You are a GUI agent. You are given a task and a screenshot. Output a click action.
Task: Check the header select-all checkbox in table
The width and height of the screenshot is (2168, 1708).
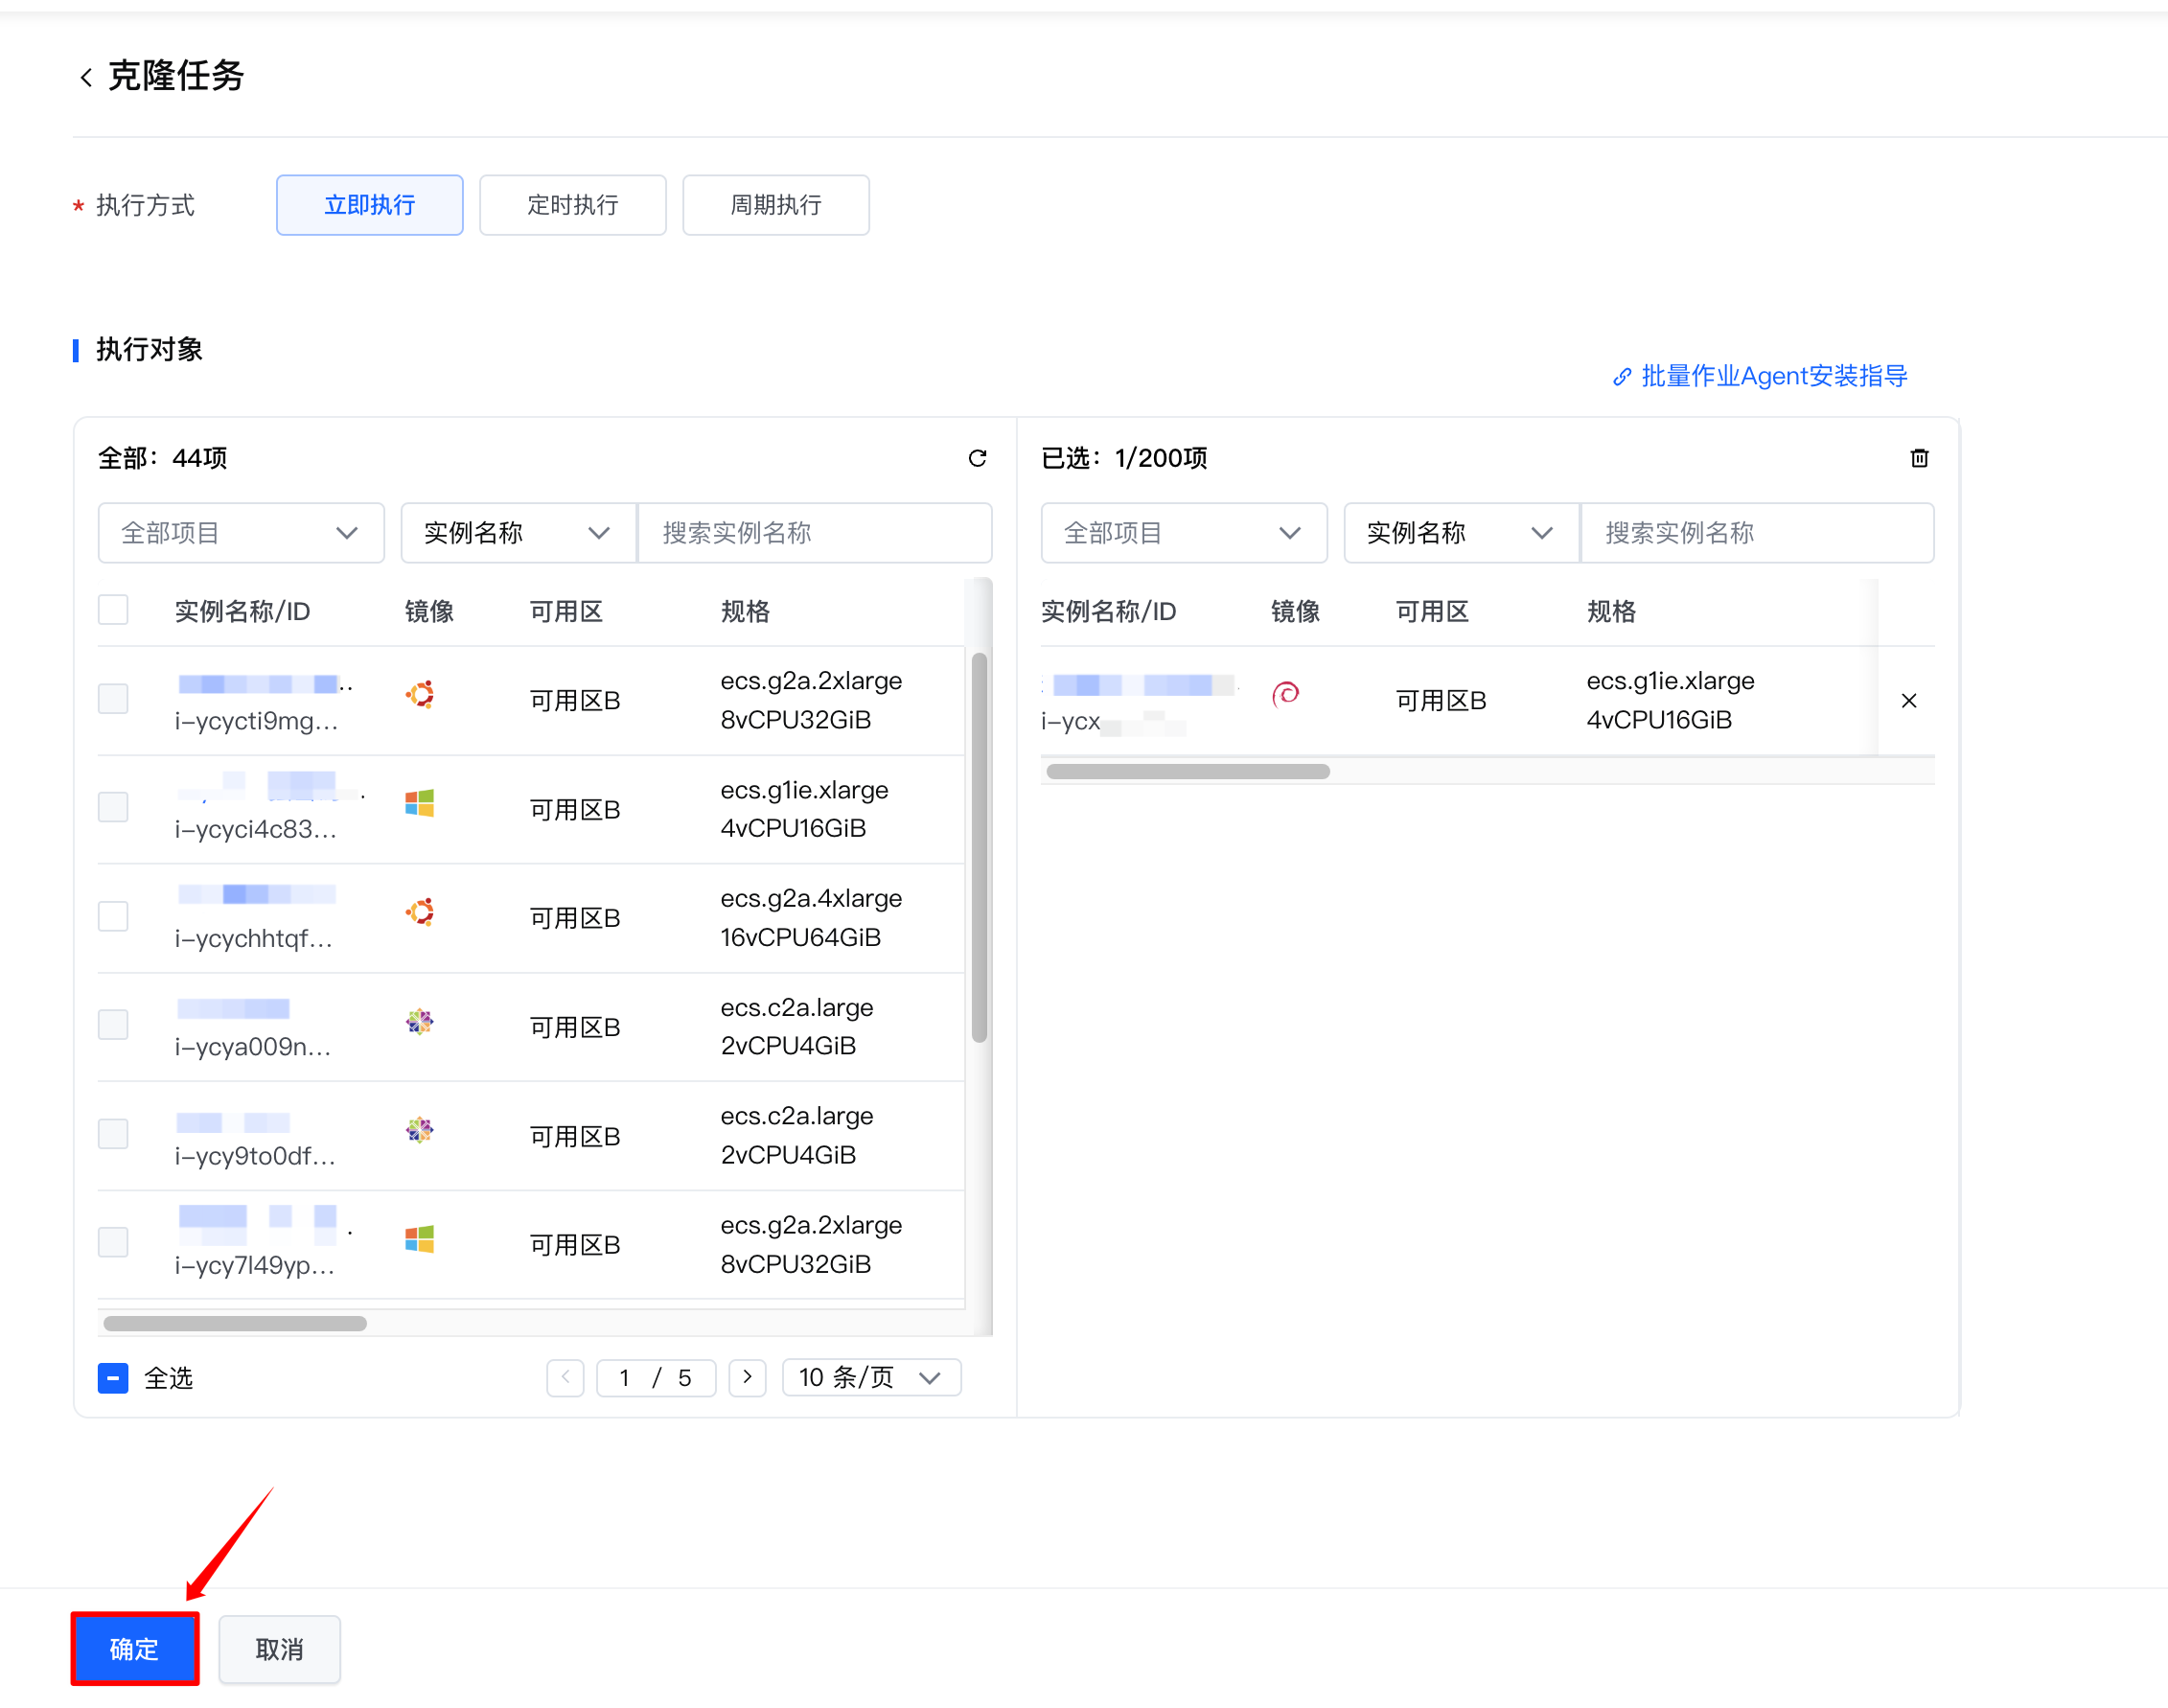point(113,610)
